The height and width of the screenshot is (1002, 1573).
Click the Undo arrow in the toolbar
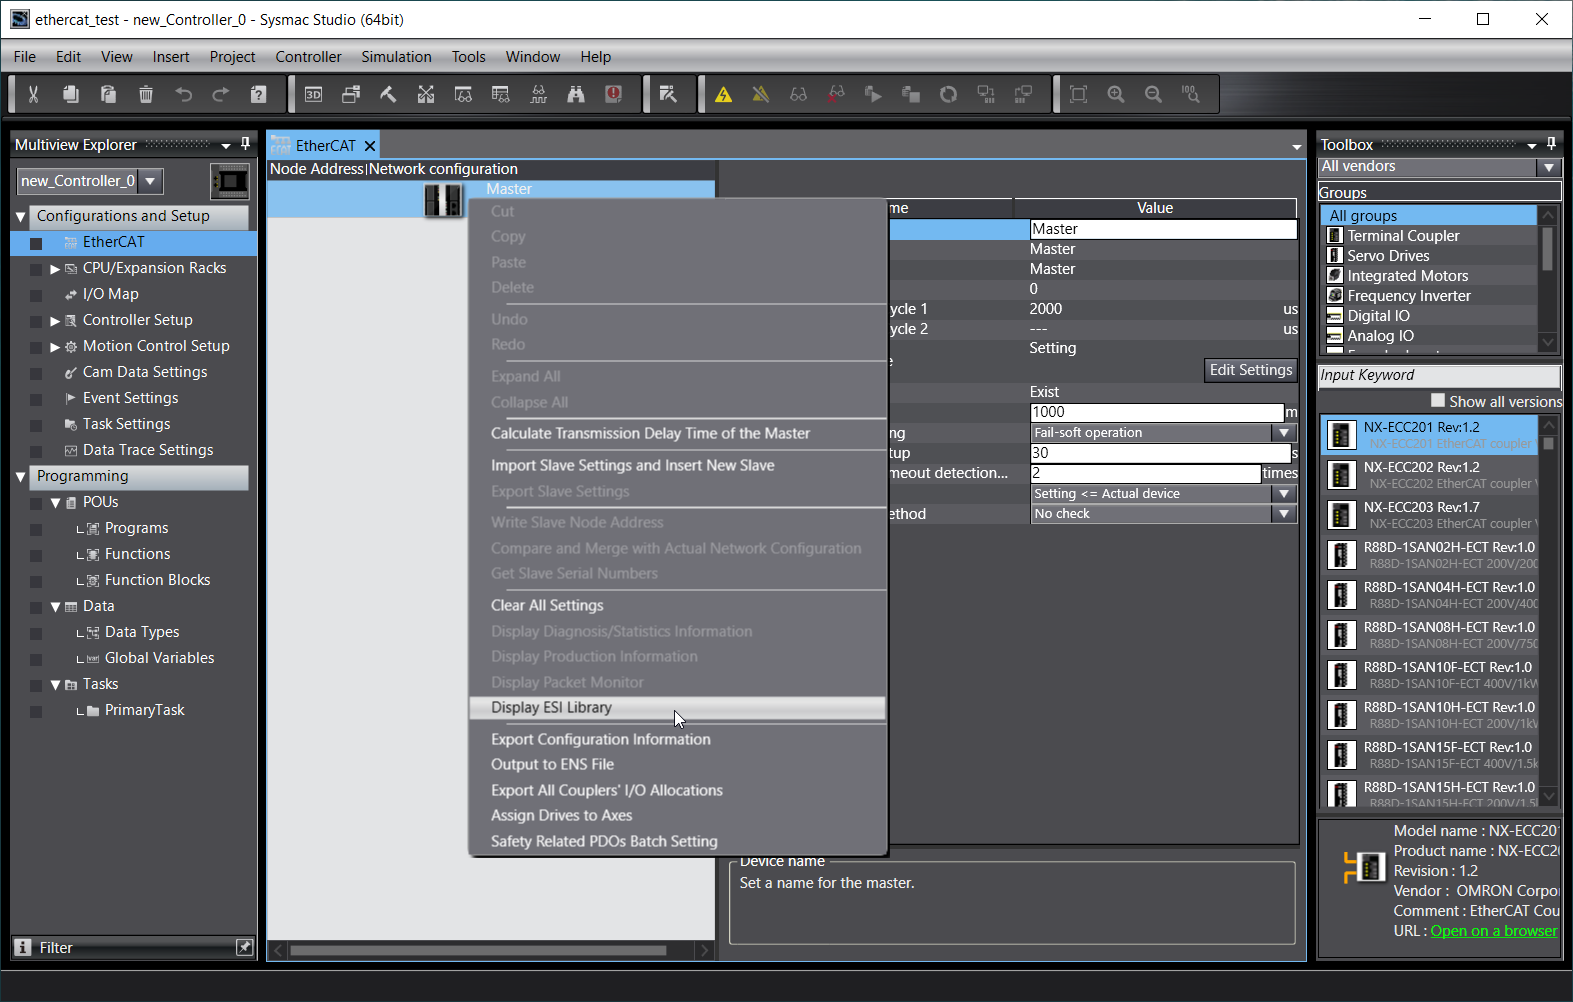(x=184, y=94)
